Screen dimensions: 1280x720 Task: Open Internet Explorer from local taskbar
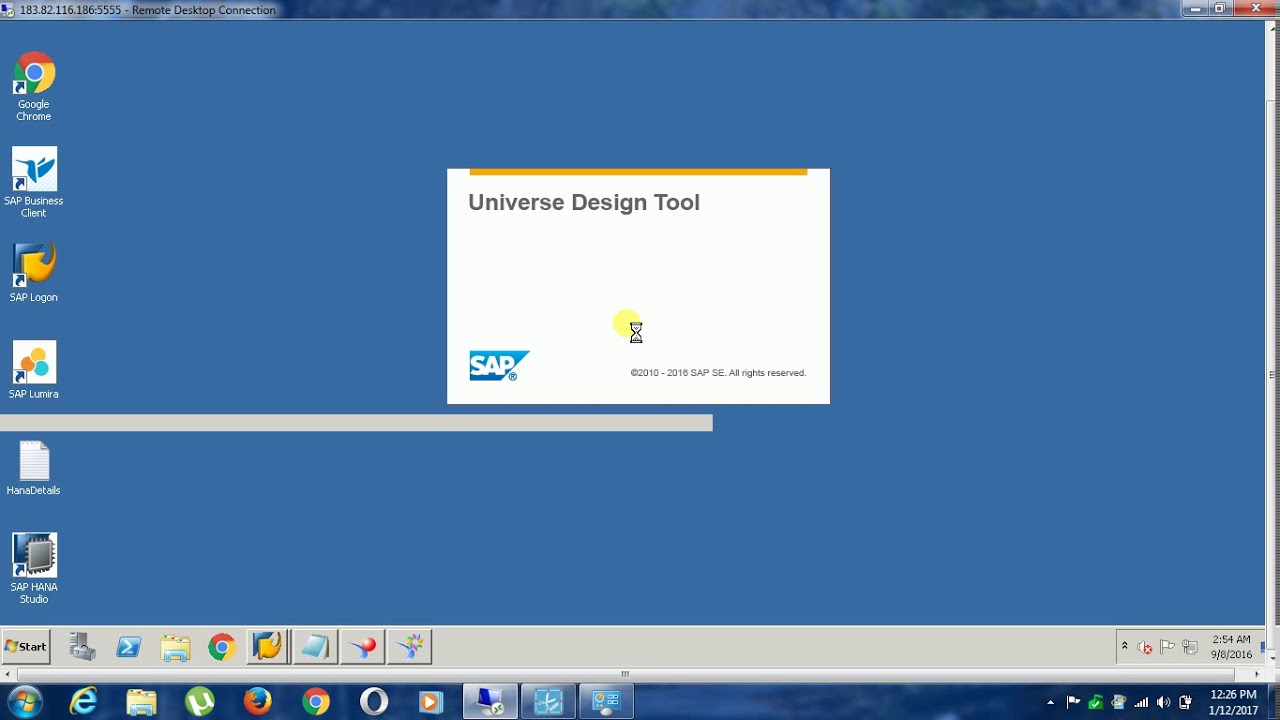tap(83, 702)
